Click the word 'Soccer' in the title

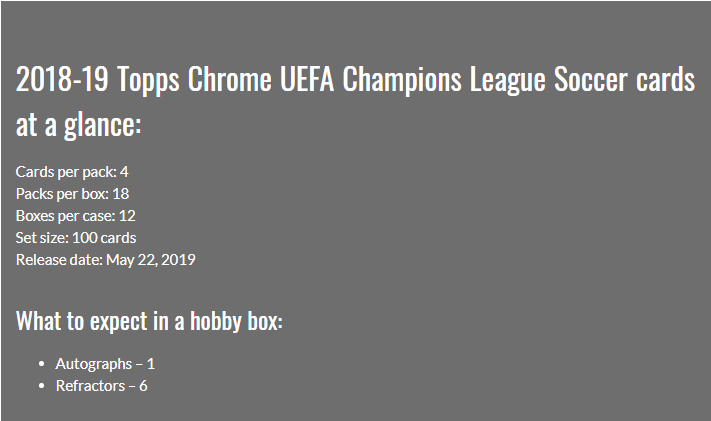[591, 79]
